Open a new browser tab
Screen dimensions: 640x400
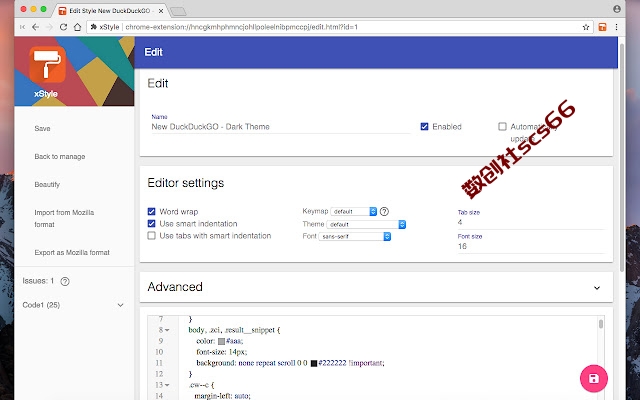178,11
